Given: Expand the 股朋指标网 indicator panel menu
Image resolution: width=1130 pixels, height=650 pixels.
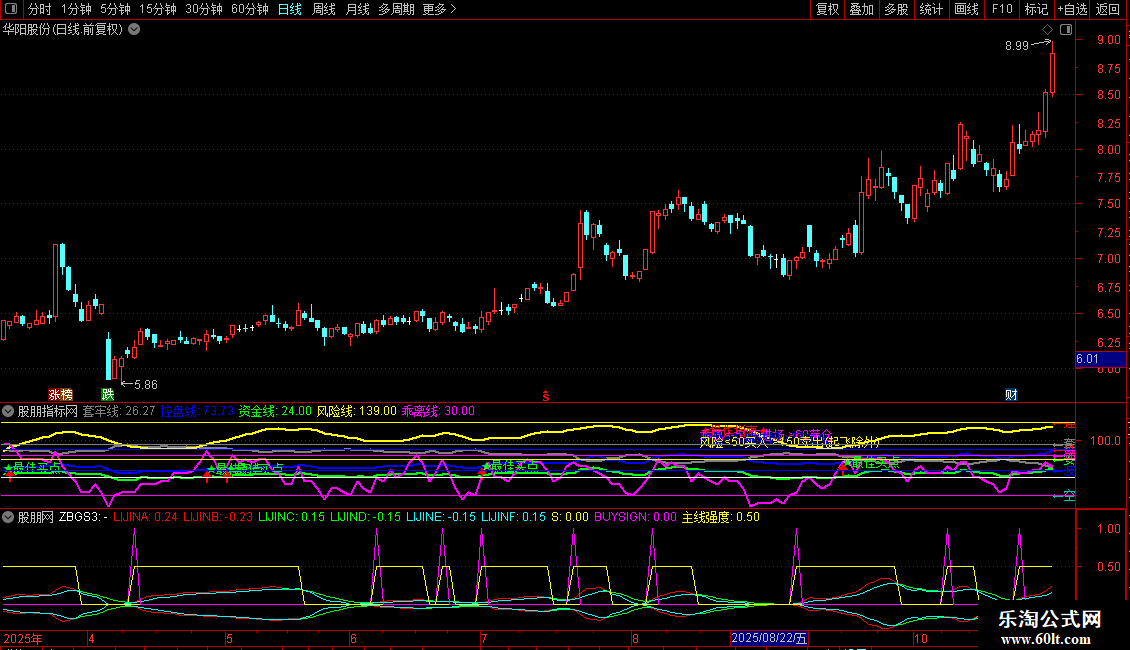Looking at the screenshot, I should (x=8, y=411).
